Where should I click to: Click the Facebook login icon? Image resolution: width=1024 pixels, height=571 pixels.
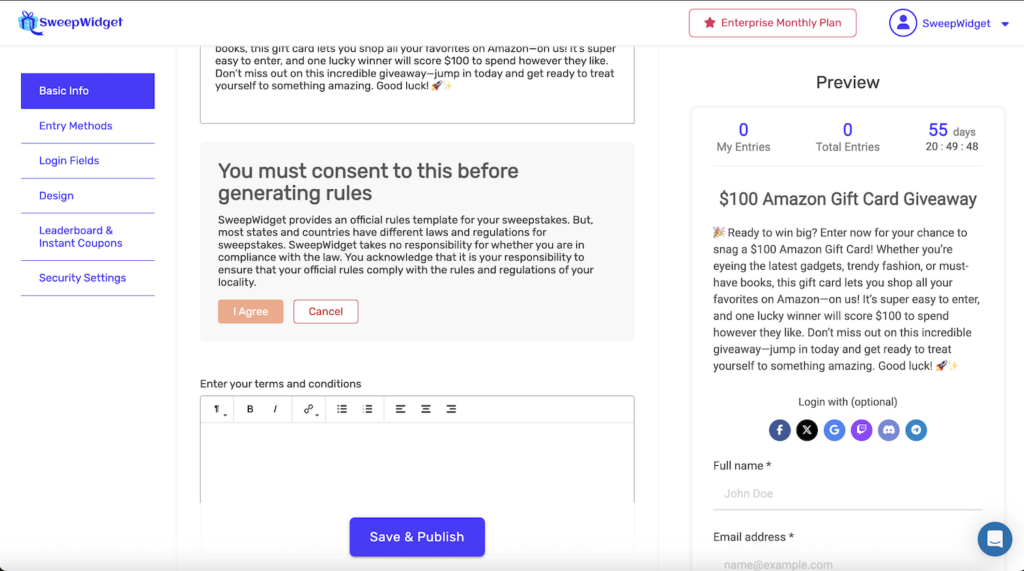pyautogui.click(x=780, y=430)
